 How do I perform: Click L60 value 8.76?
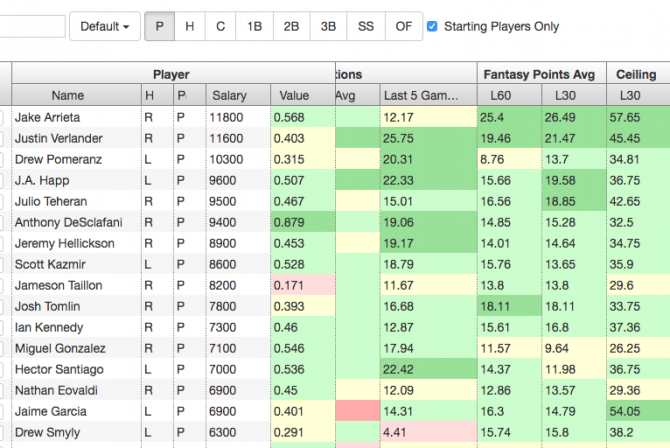tap(509, 159)
